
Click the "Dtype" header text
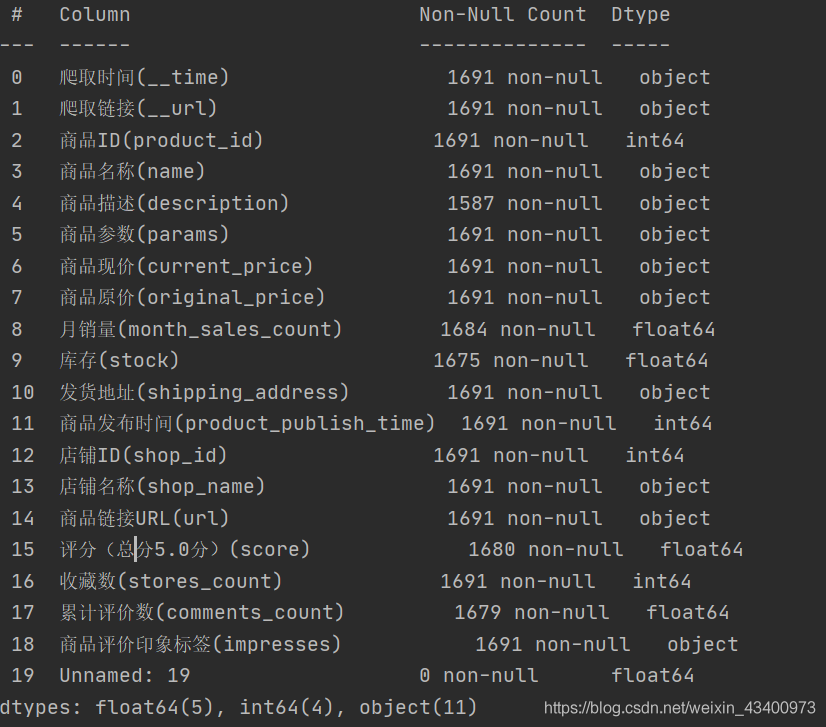click(640, 15)
